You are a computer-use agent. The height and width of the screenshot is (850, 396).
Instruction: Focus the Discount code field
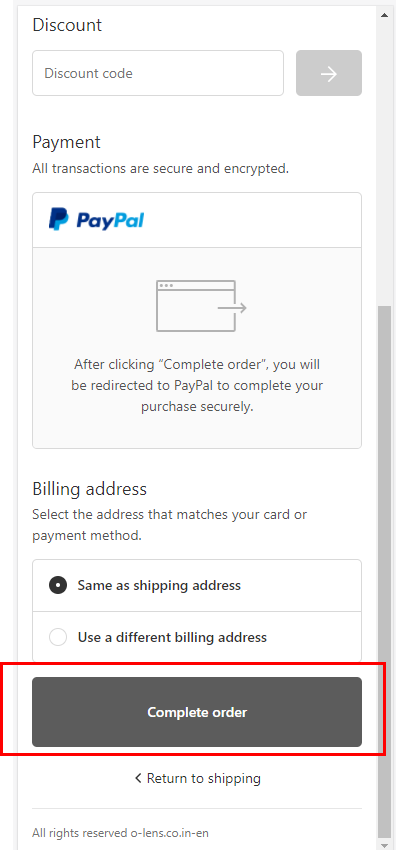point(158,73)
